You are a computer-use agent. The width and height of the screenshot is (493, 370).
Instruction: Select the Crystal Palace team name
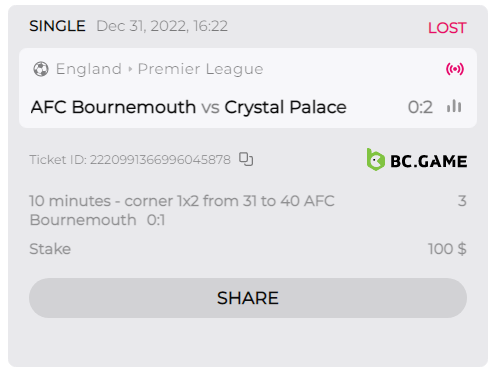tap(285, 107)
